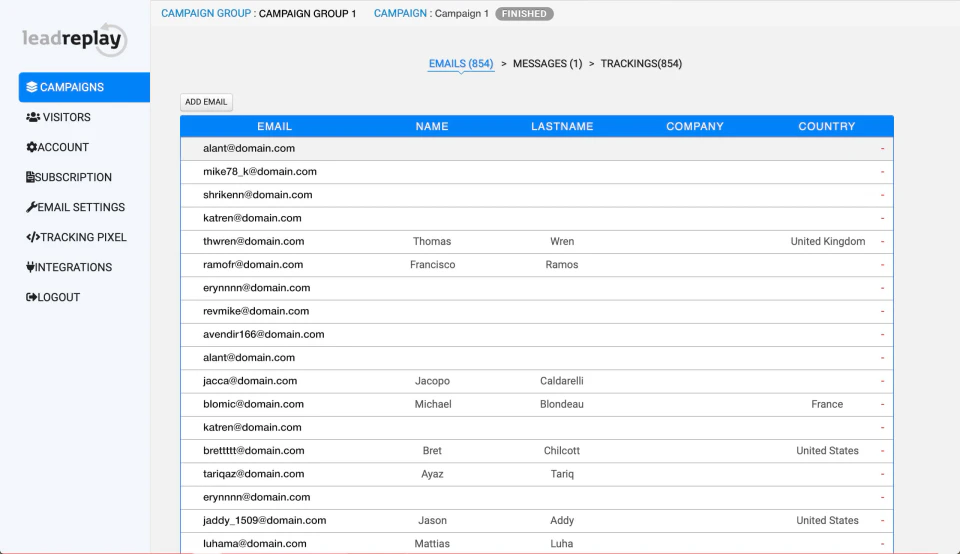Screen dimensions: 960x554
Task: Remove thwren@domain.com row via red dash
Action: 882,242
